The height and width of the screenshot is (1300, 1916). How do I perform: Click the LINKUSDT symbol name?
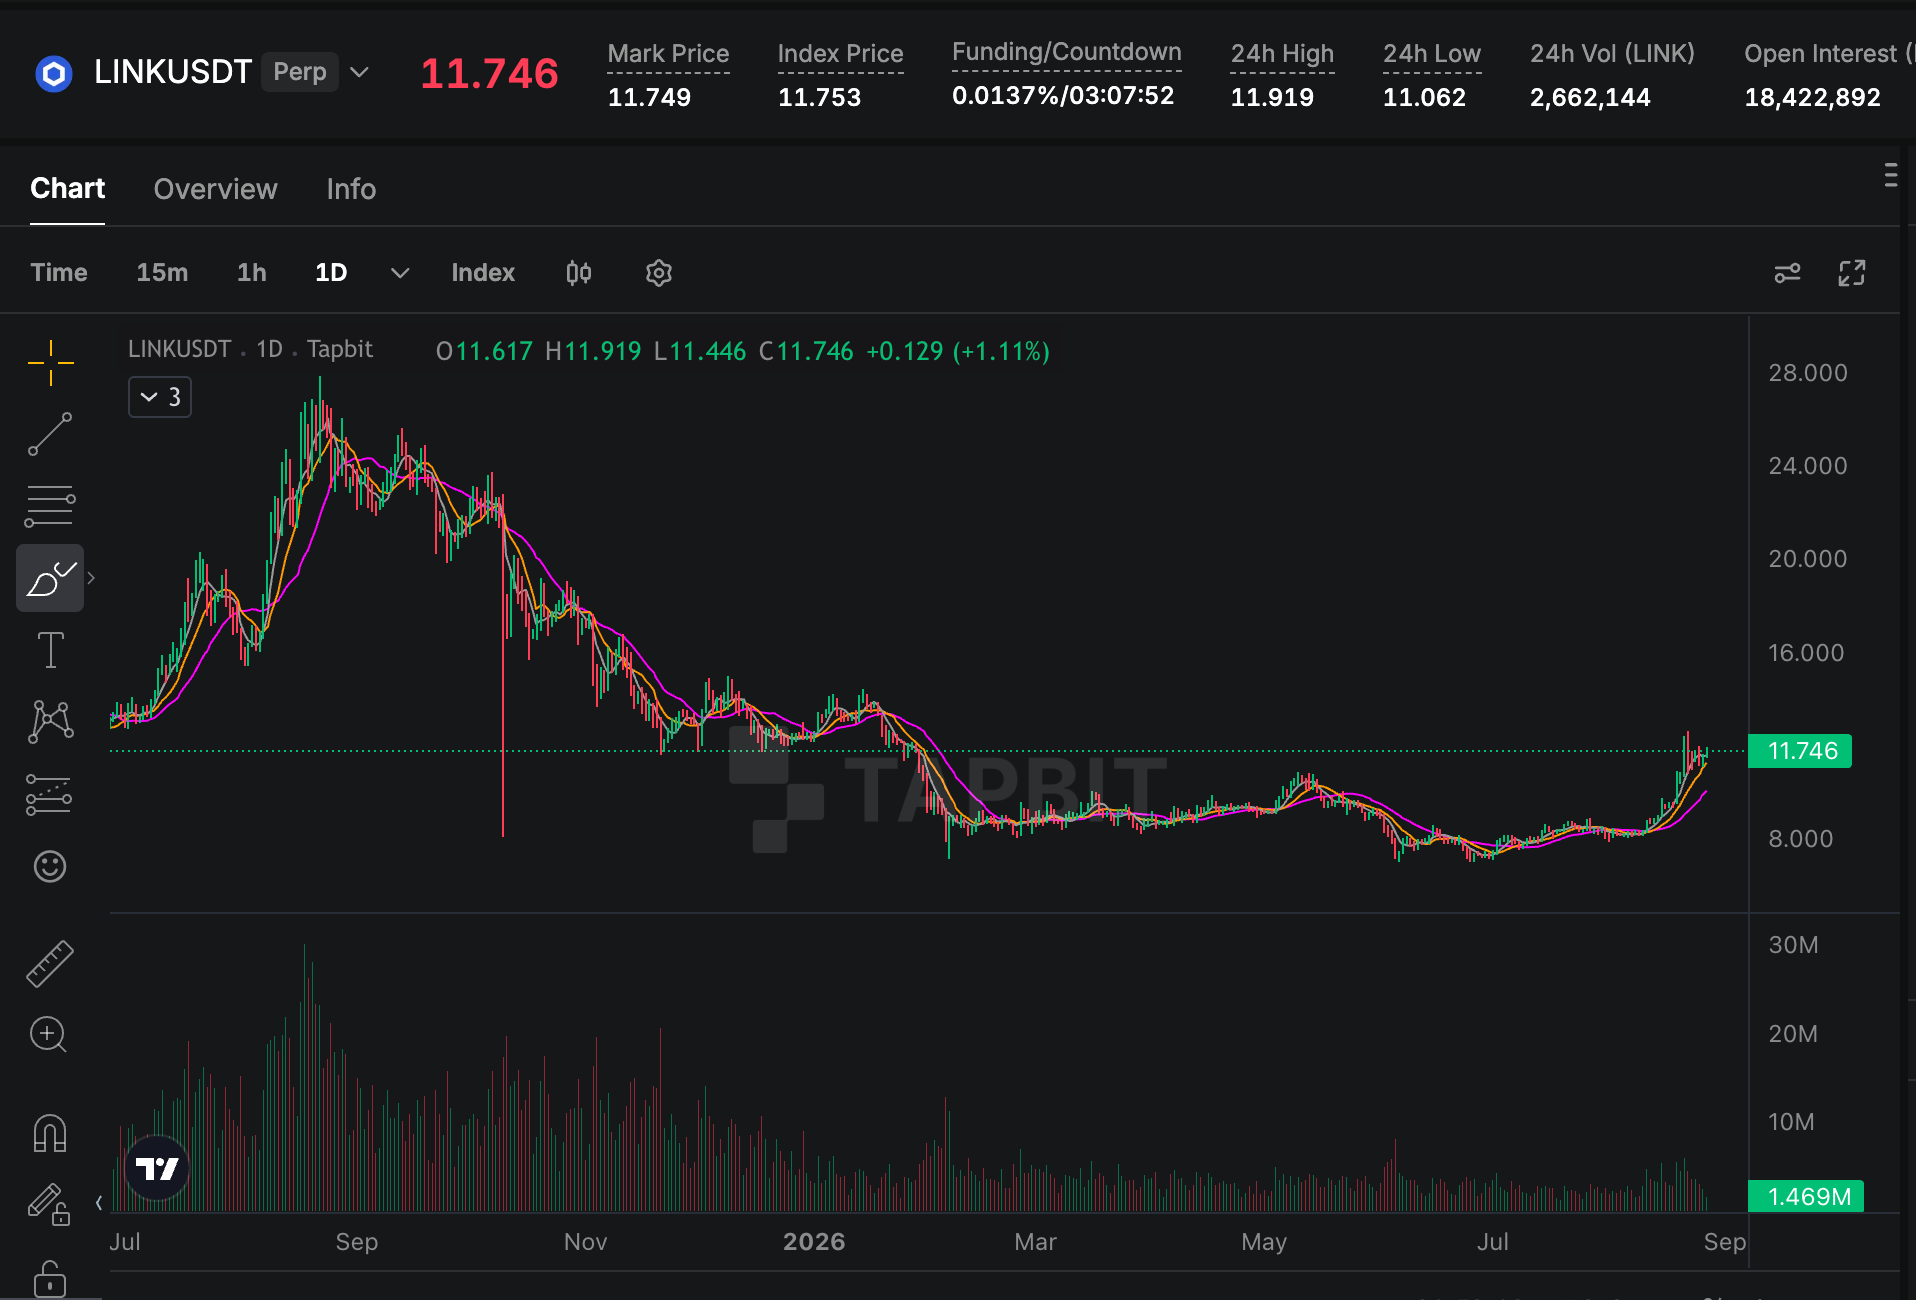[x=173, y=72]
